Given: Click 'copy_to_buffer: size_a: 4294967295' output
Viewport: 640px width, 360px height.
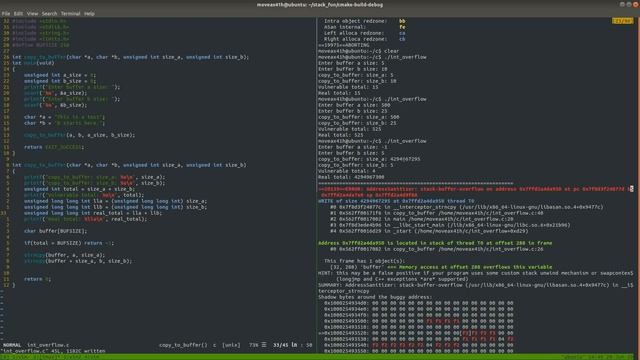Looking at the screenshot, I should click(x=369, y=159).
